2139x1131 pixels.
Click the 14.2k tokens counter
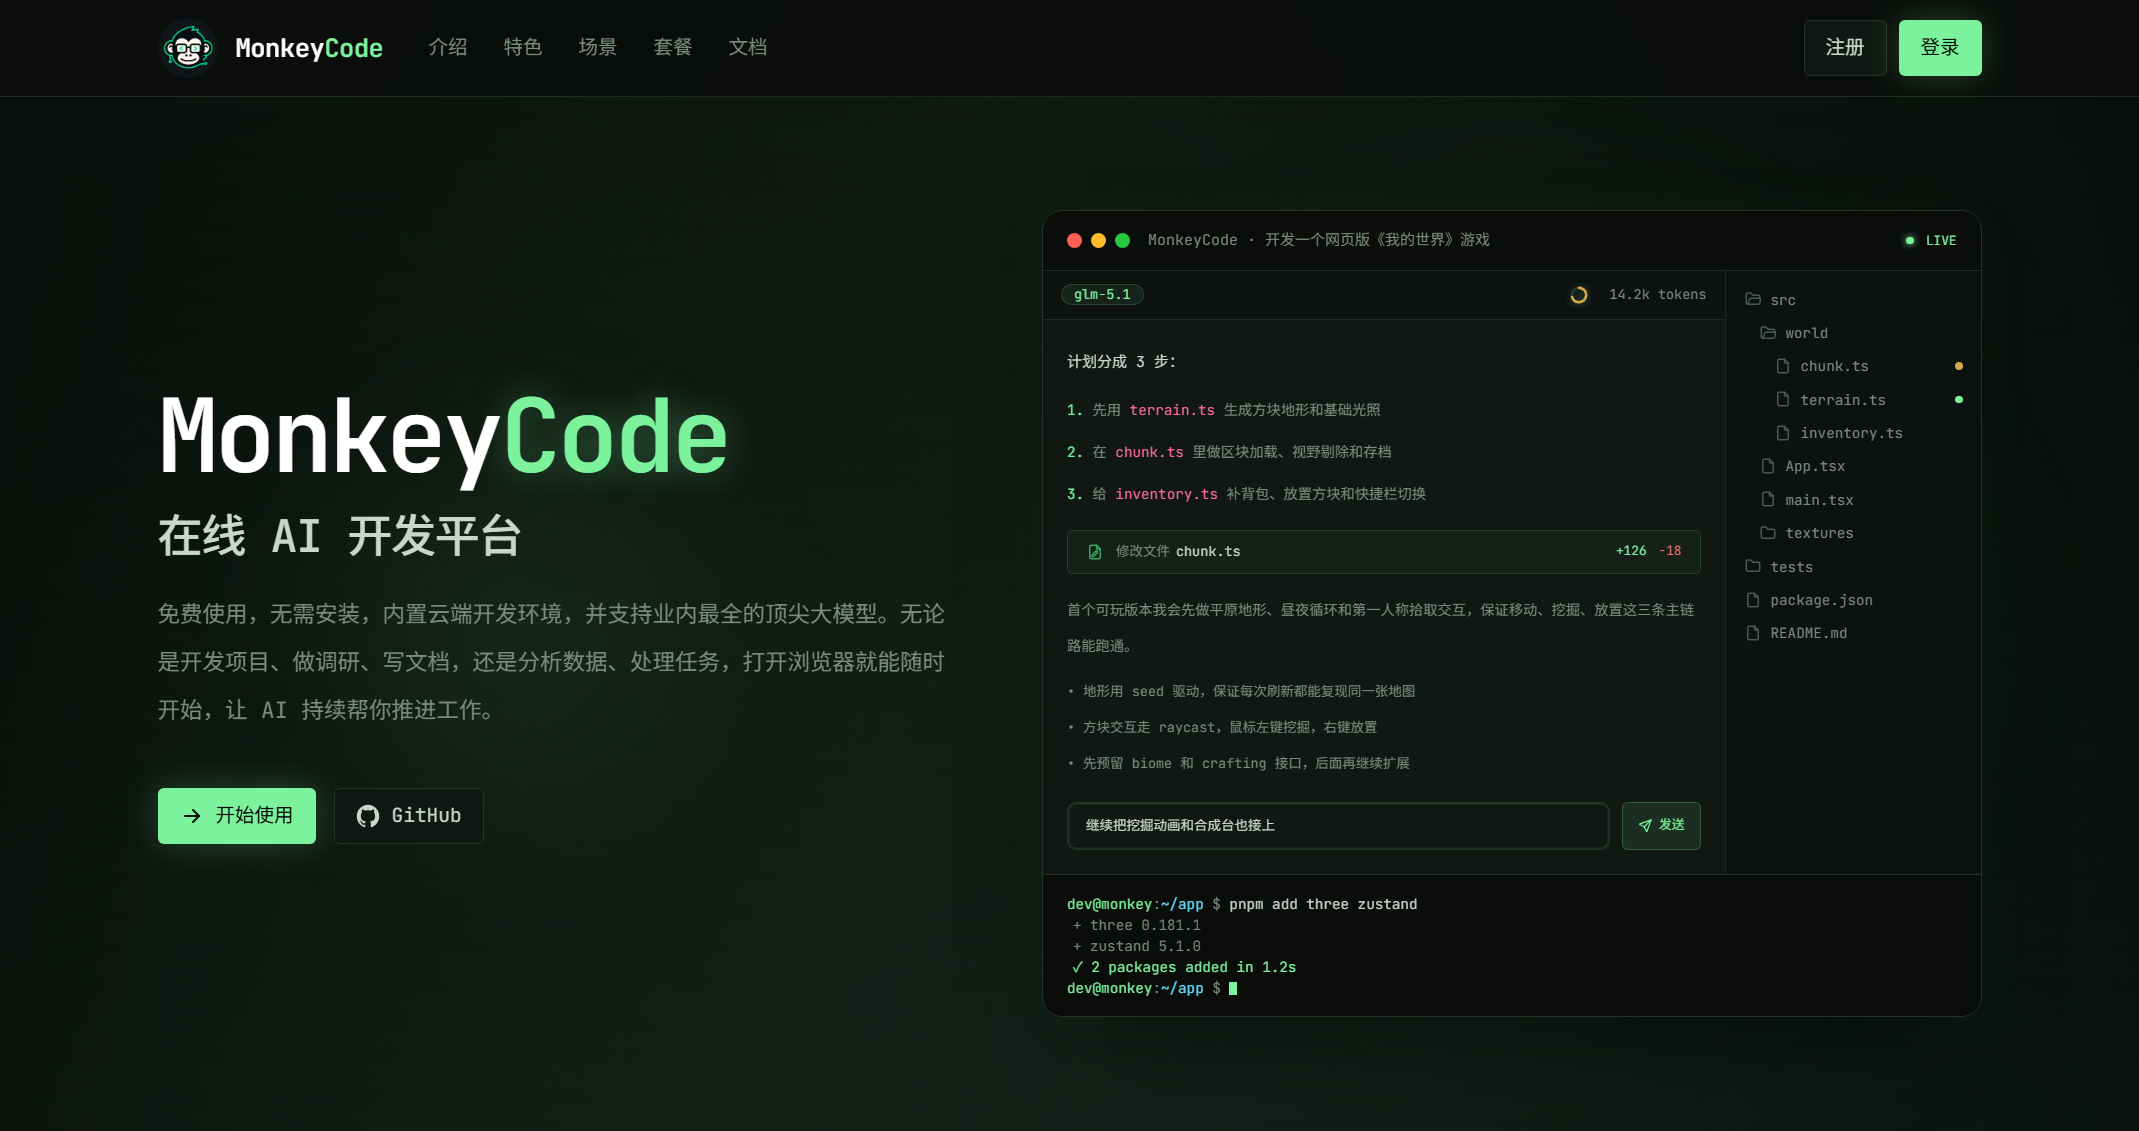[1657, 294]
